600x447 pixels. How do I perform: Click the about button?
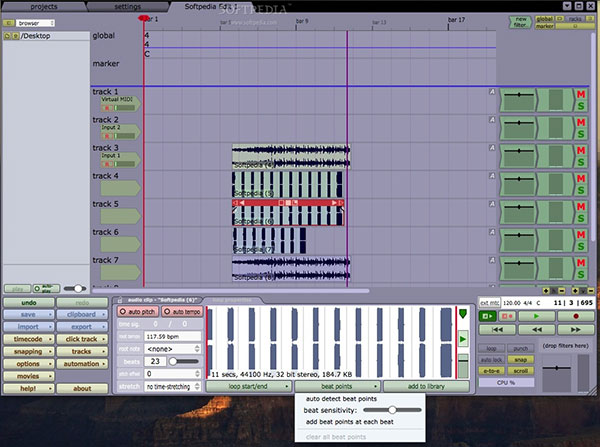click(x=82, y=388)
